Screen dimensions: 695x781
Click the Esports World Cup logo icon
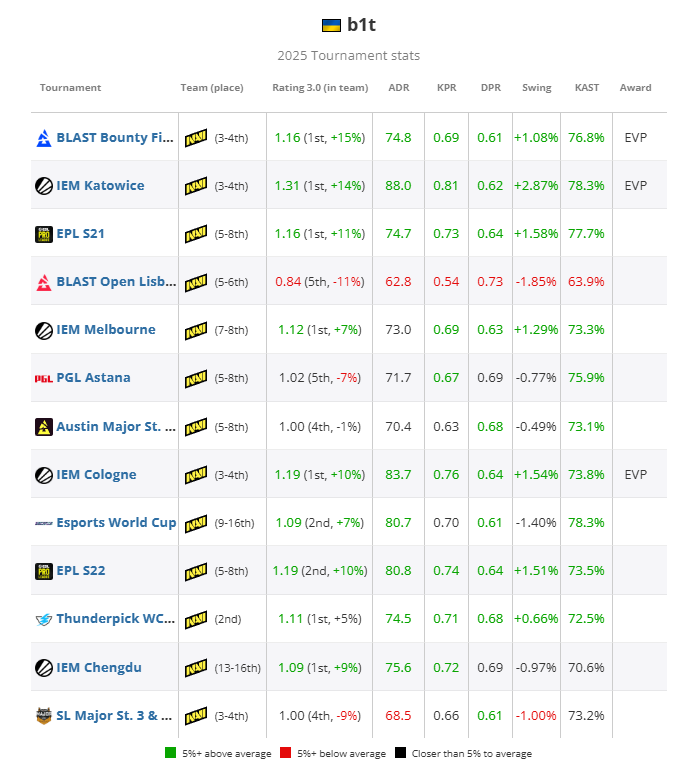coord(44,523)
